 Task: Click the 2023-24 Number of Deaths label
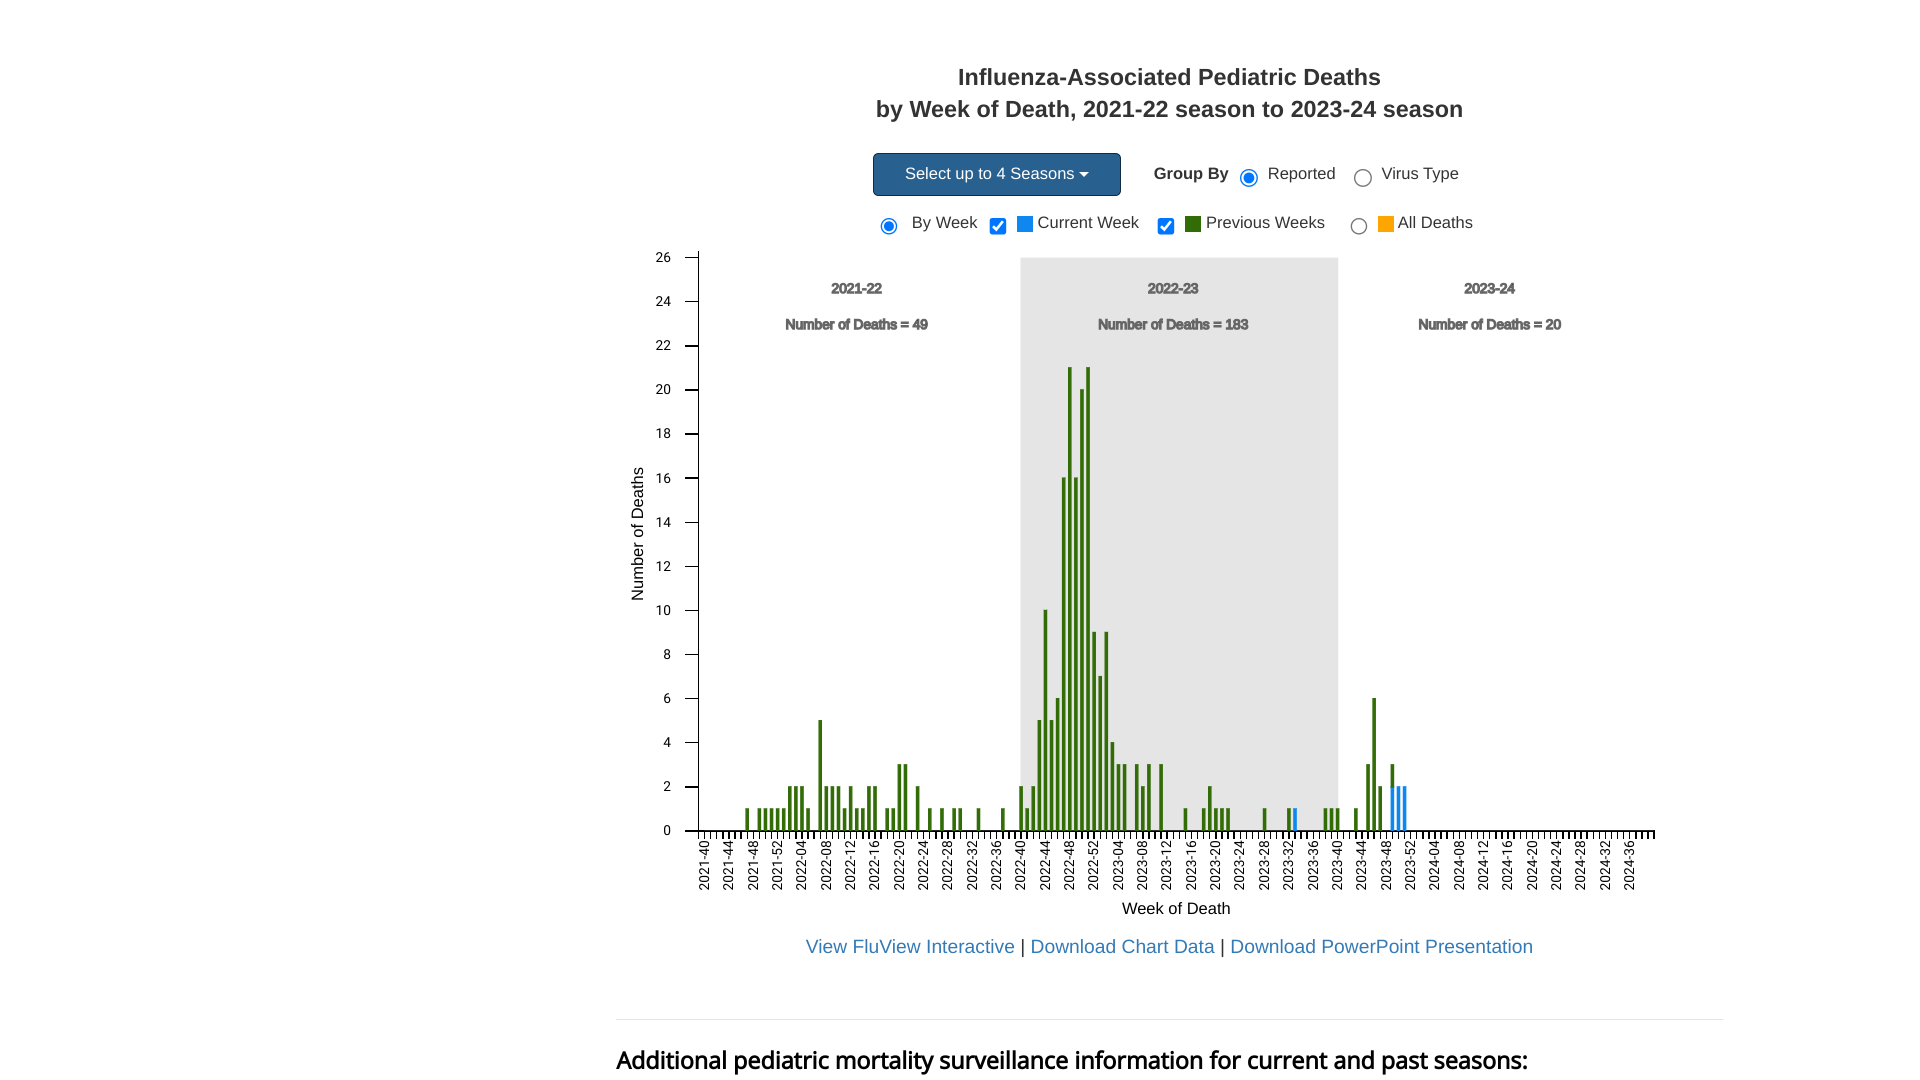pos(1488,325)
